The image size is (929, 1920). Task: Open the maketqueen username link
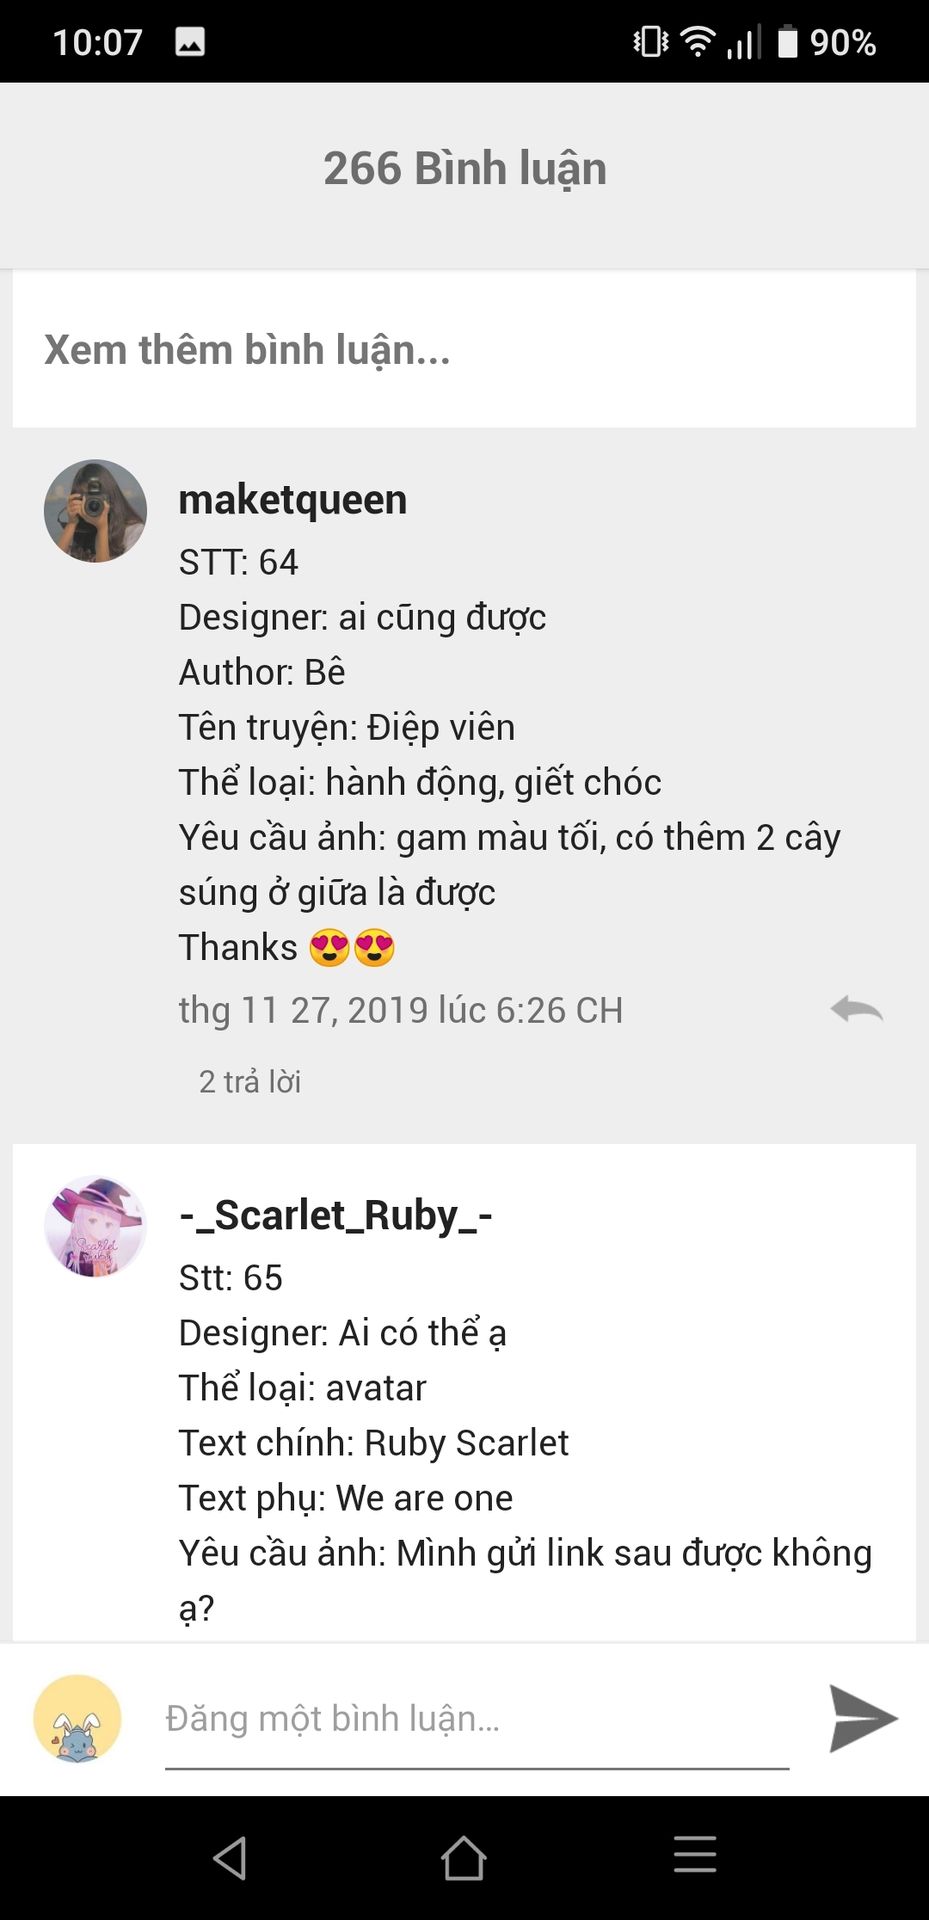293,499
